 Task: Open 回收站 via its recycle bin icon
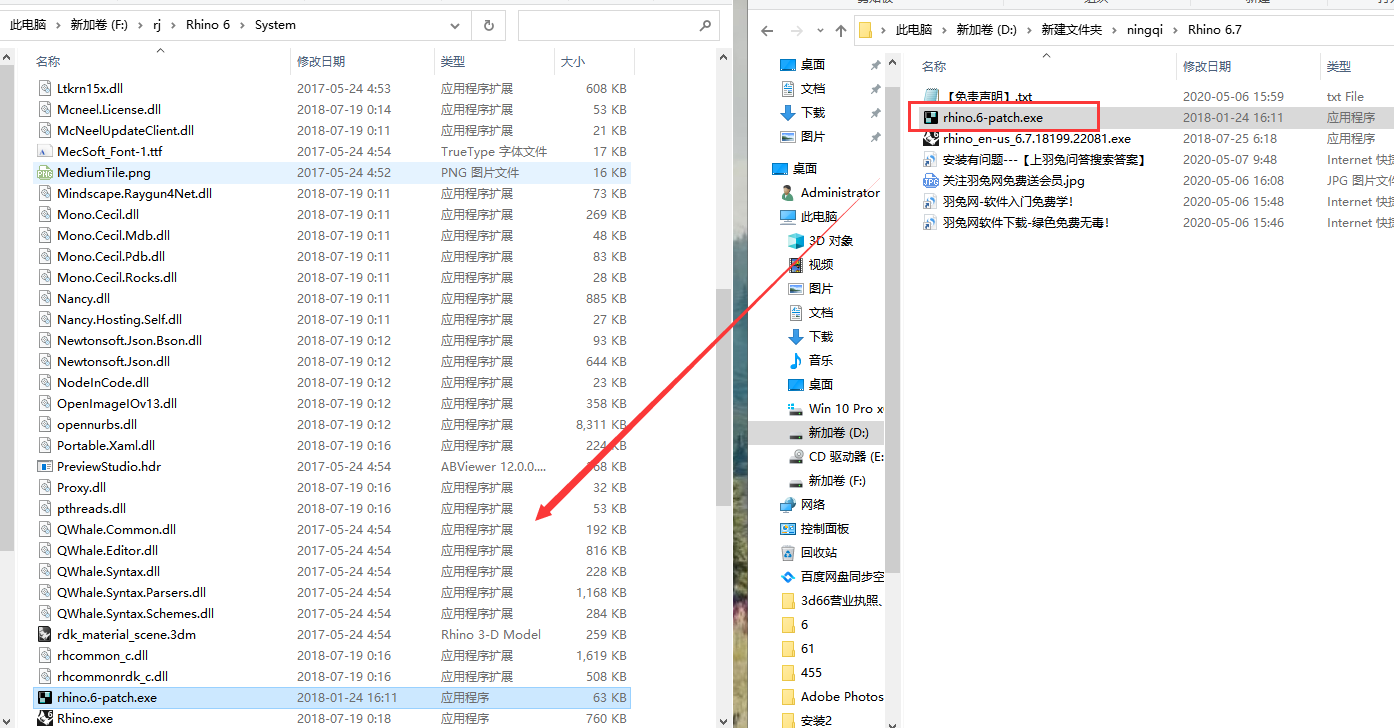tap(788, 553)
